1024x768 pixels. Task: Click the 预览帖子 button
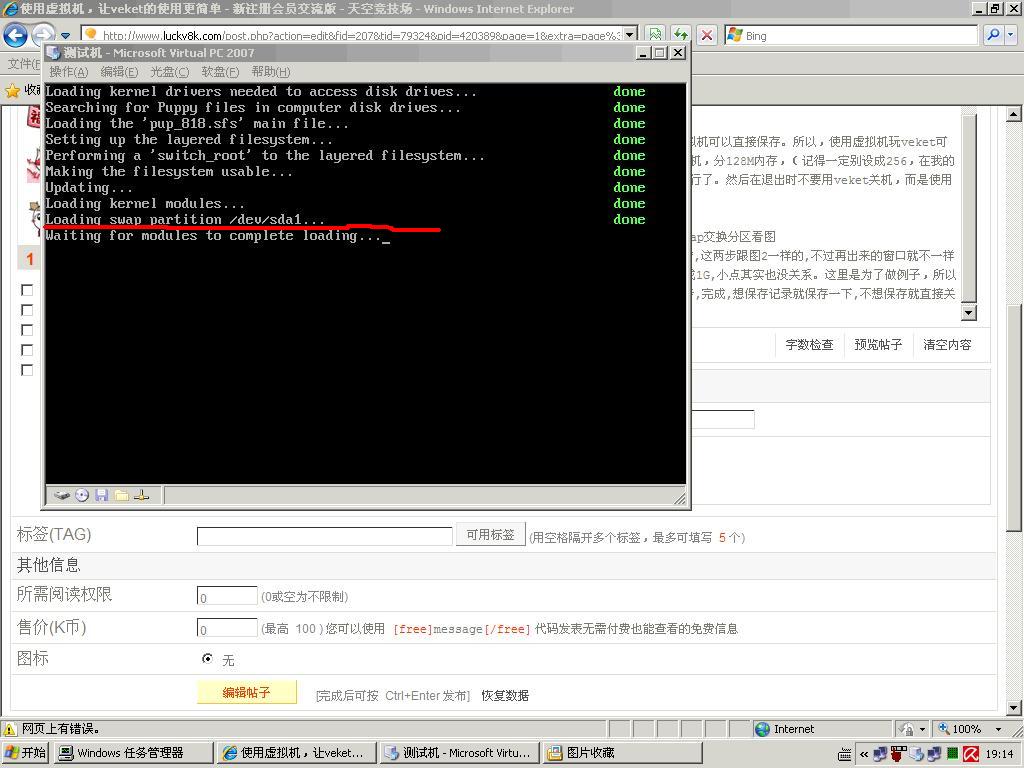[x=878, y=345]
